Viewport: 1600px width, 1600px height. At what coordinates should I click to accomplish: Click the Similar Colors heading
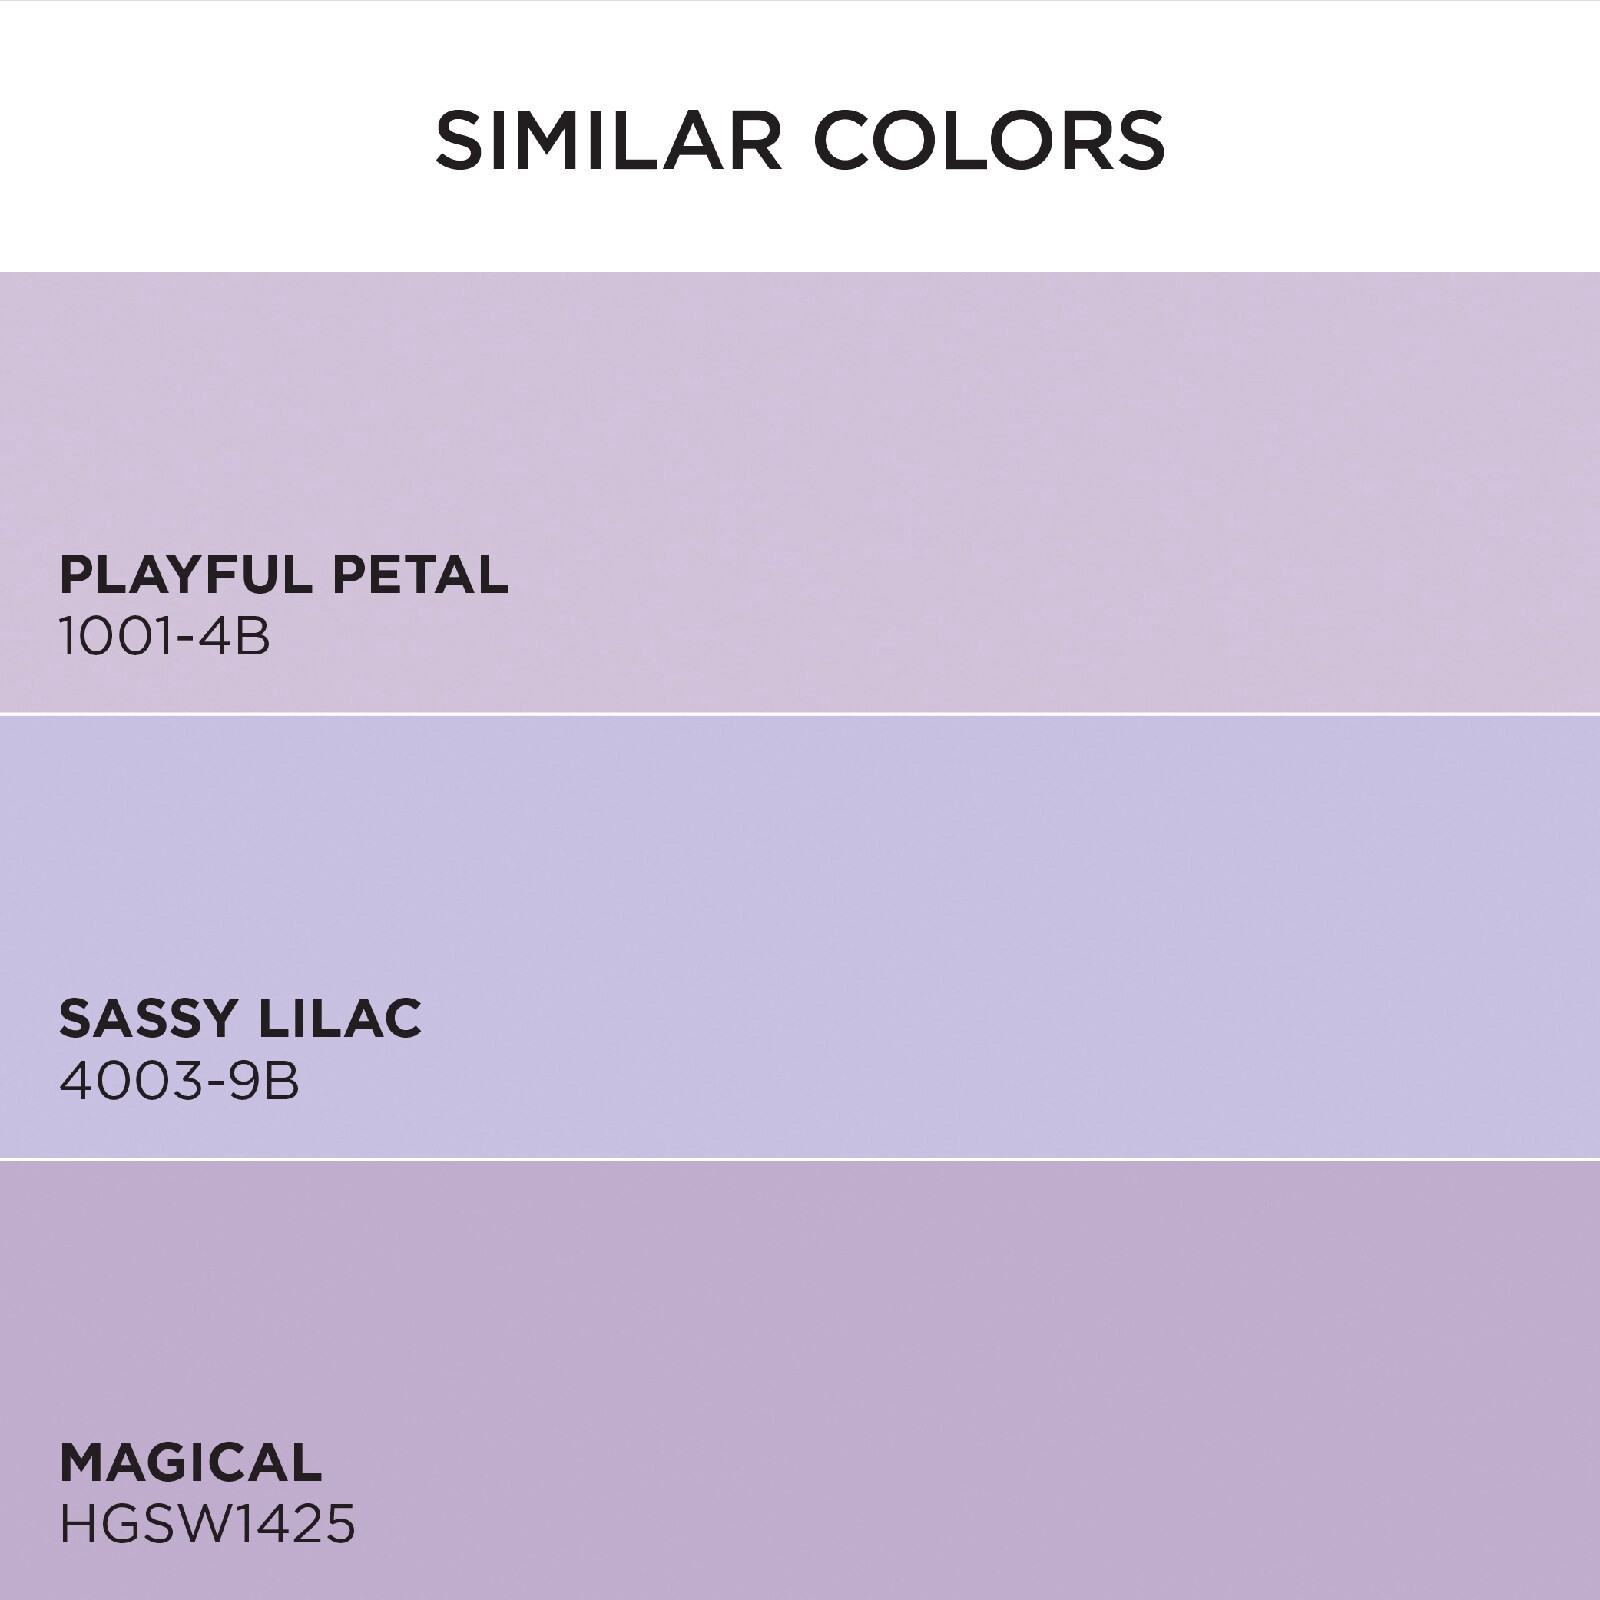pyautogui.click(x=800, y=140)
